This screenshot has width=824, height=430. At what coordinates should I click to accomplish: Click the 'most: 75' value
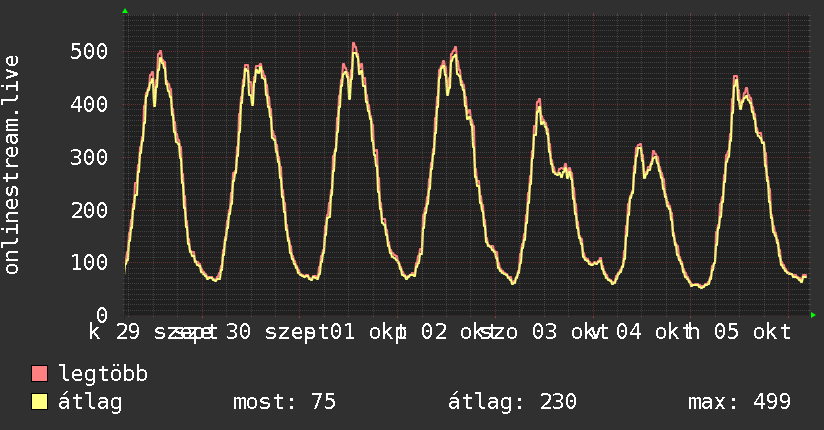pos(284,402)
